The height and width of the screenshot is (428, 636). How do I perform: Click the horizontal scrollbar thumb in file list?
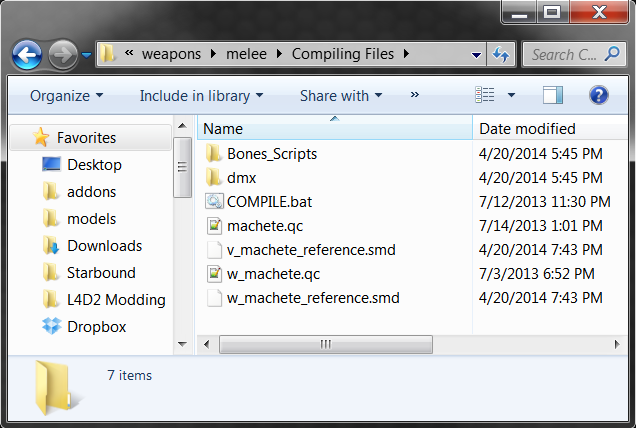click(324, 344)
